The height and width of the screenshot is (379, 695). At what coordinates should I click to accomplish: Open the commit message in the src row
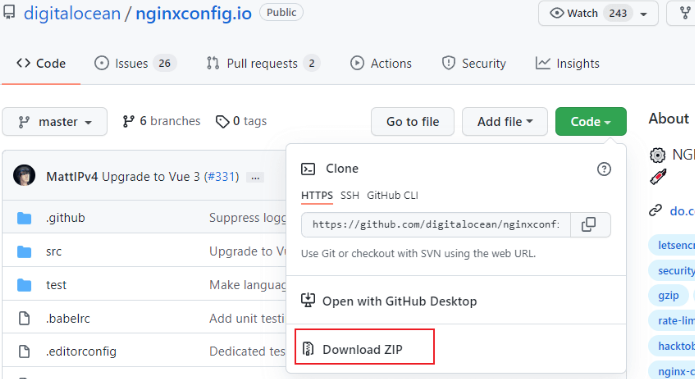coord(248,251)
